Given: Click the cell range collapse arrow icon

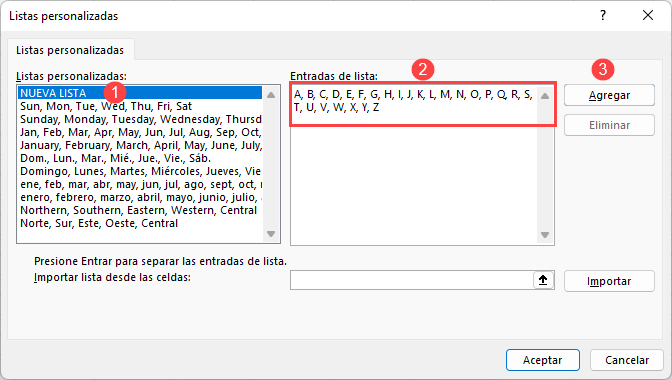Looking at the screenshot, I should 543,280.
